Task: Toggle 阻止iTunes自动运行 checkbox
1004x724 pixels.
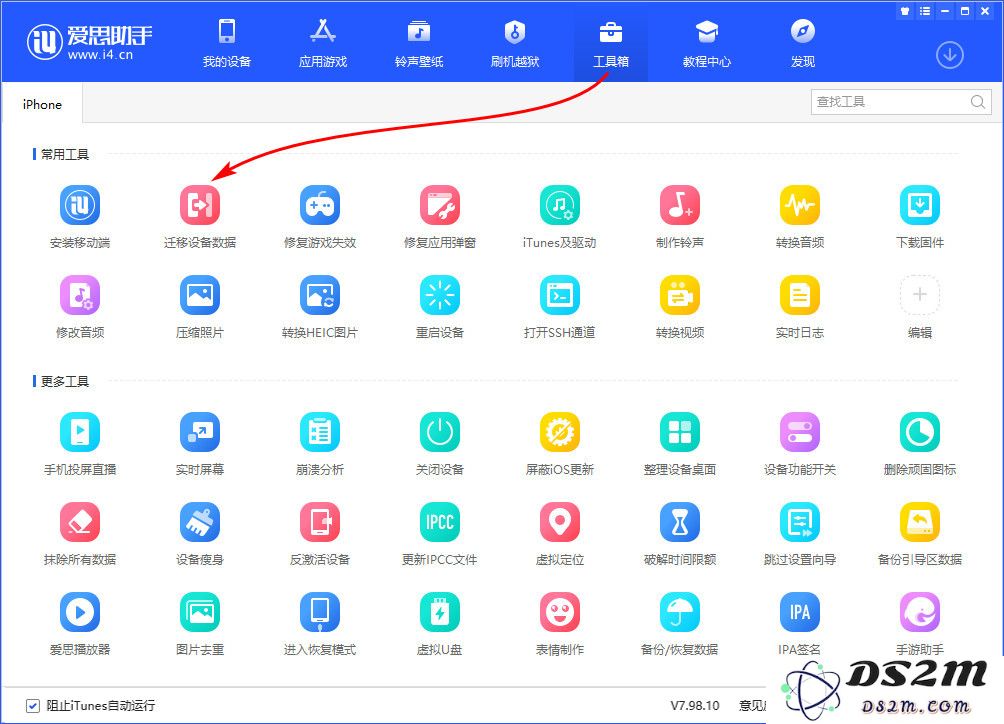Action: 33,705
